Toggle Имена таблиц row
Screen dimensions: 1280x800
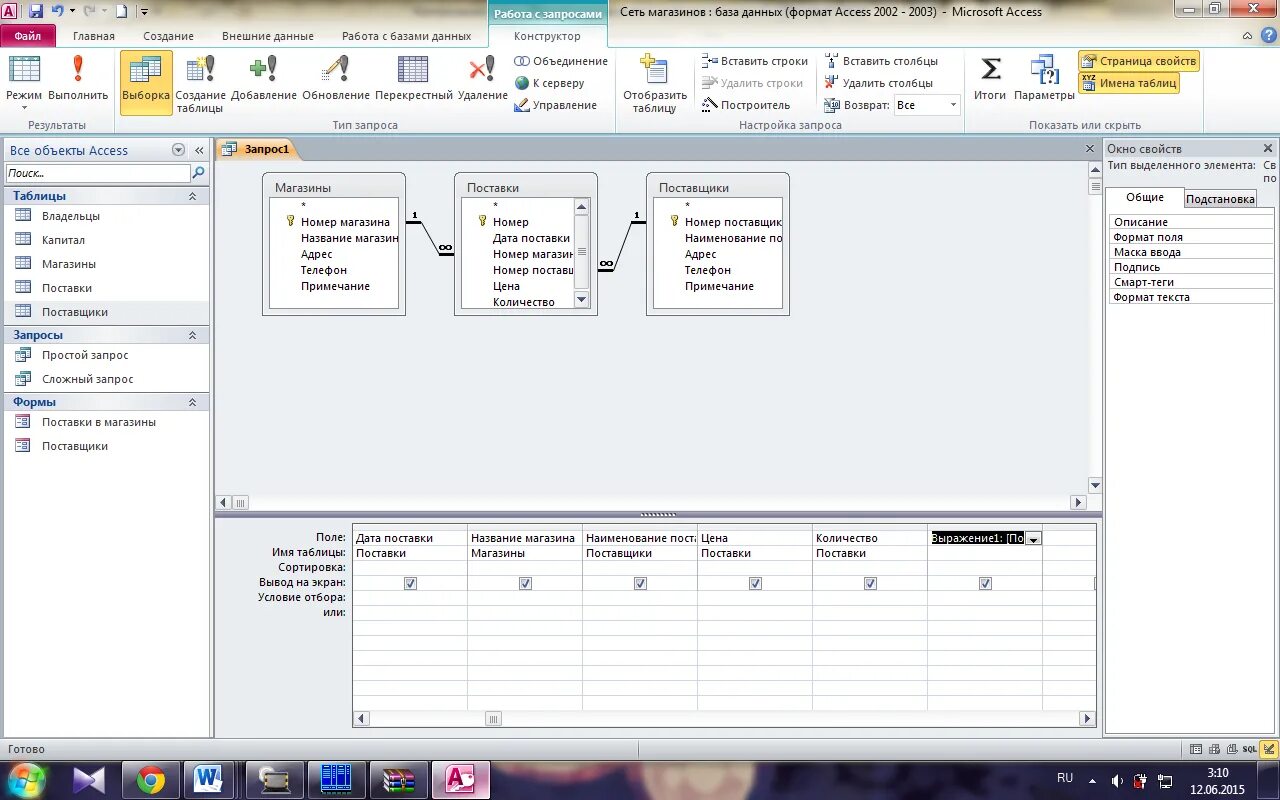(x=1129, y=83)
